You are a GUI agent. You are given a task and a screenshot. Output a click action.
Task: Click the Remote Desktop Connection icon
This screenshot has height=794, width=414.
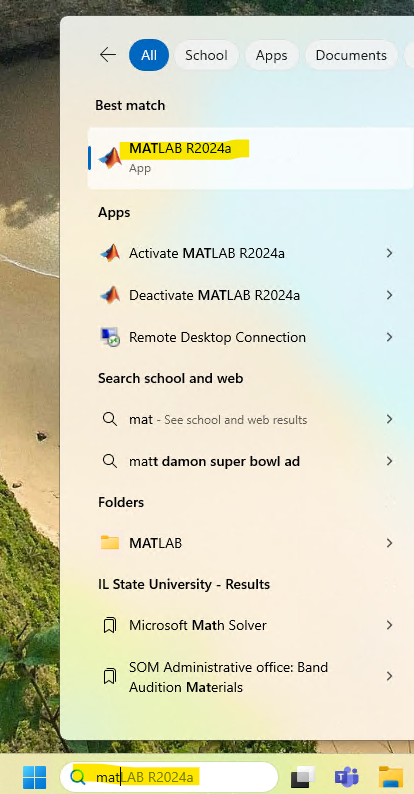pos(110,337)
